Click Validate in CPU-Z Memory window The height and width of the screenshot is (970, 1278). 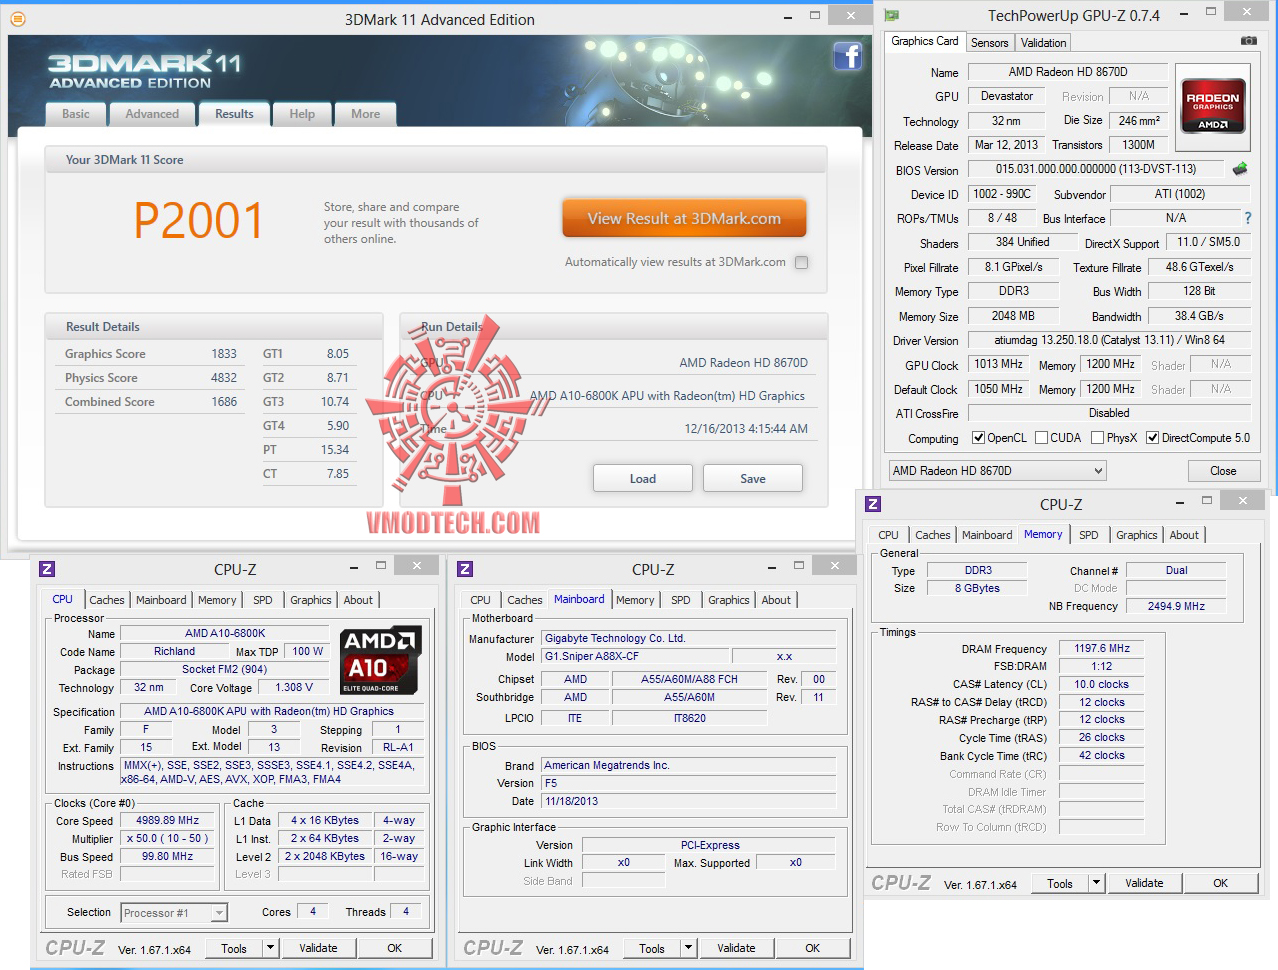[x=1144, y=883]
